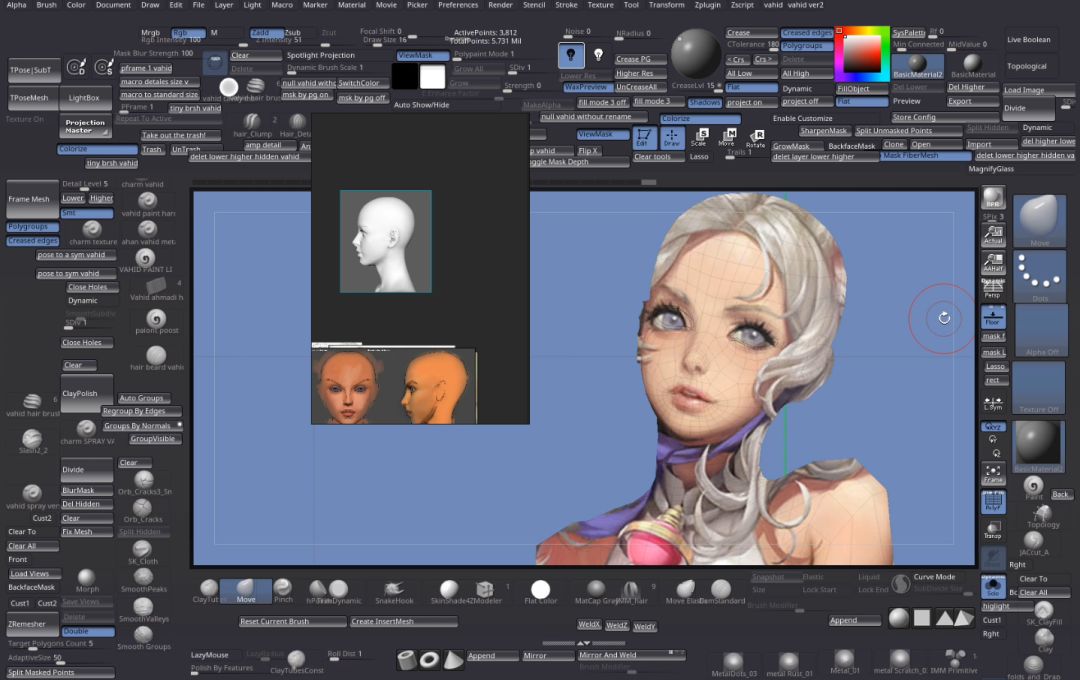Select the Draw mode icon
Image resolution: width=1080 pixels, height=680 pixels.
[672, 138]
